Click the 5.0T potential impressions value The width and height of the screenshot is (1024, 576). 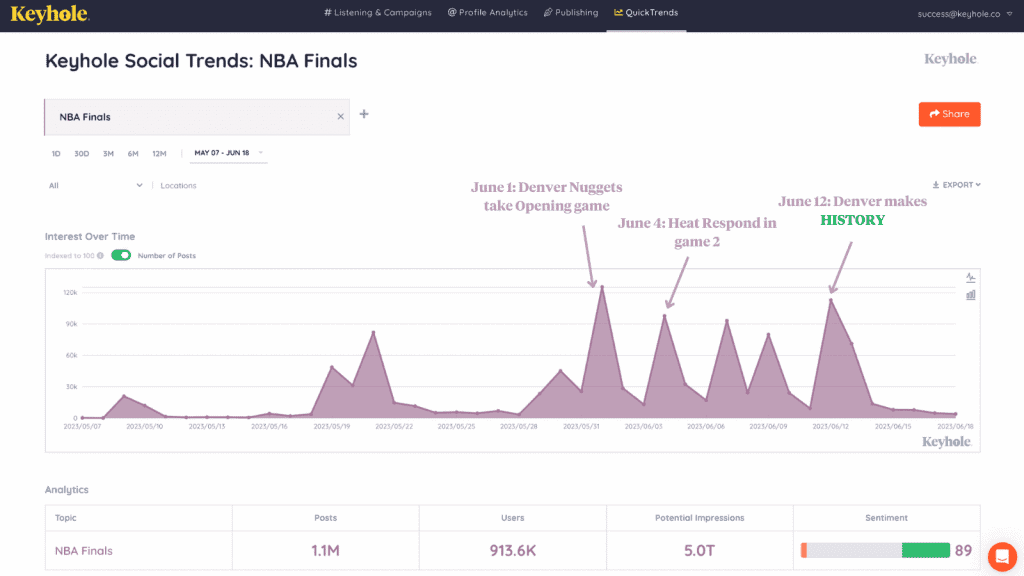699,551
